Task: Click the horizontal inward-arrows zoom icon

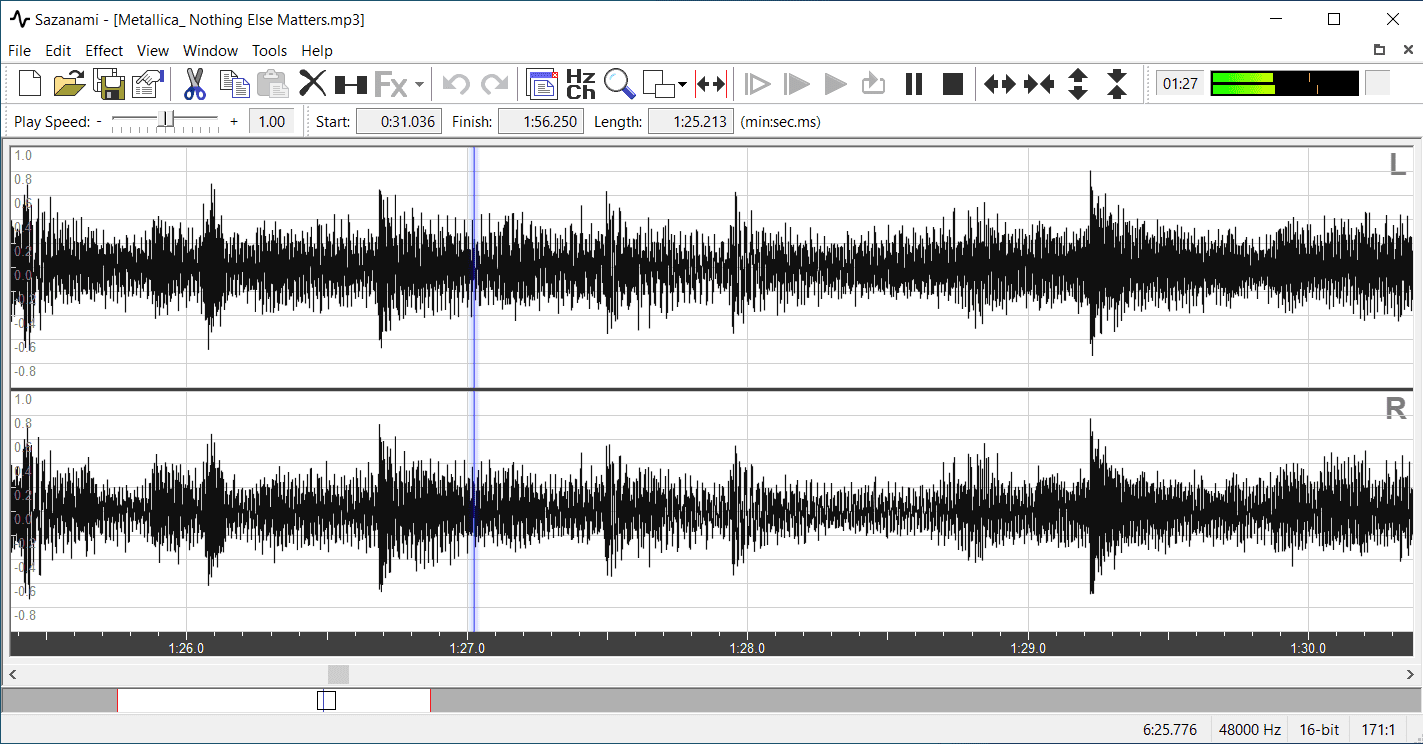Action: (x=1039, y=84)
